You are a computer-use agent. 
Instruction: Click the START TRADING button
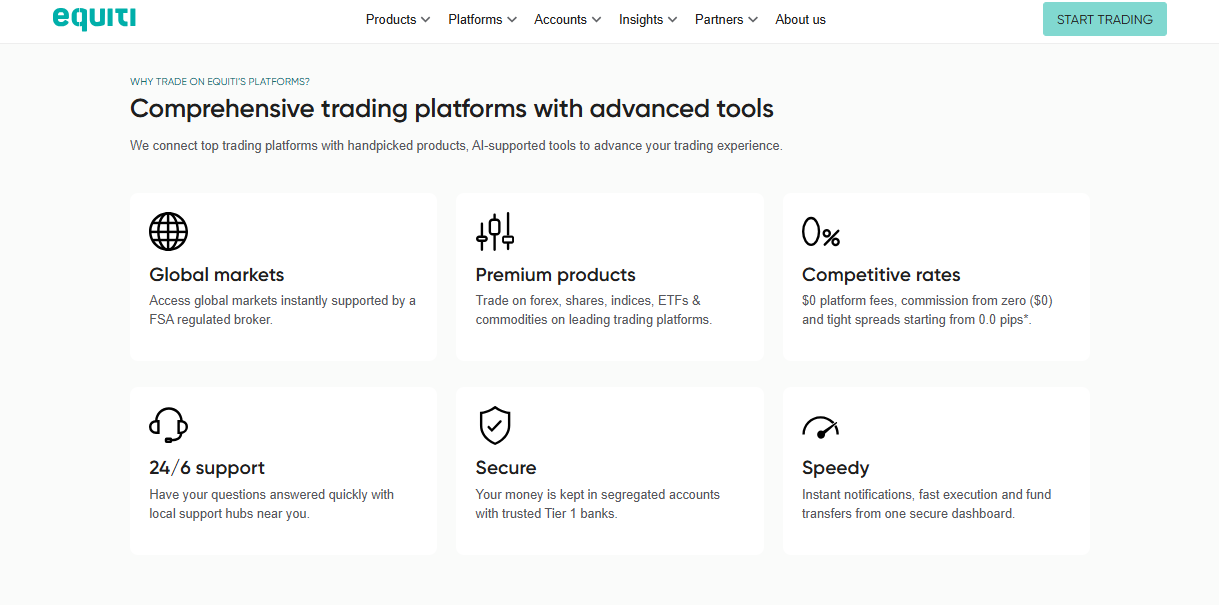pyautogui.click(x=1104, y=19)
